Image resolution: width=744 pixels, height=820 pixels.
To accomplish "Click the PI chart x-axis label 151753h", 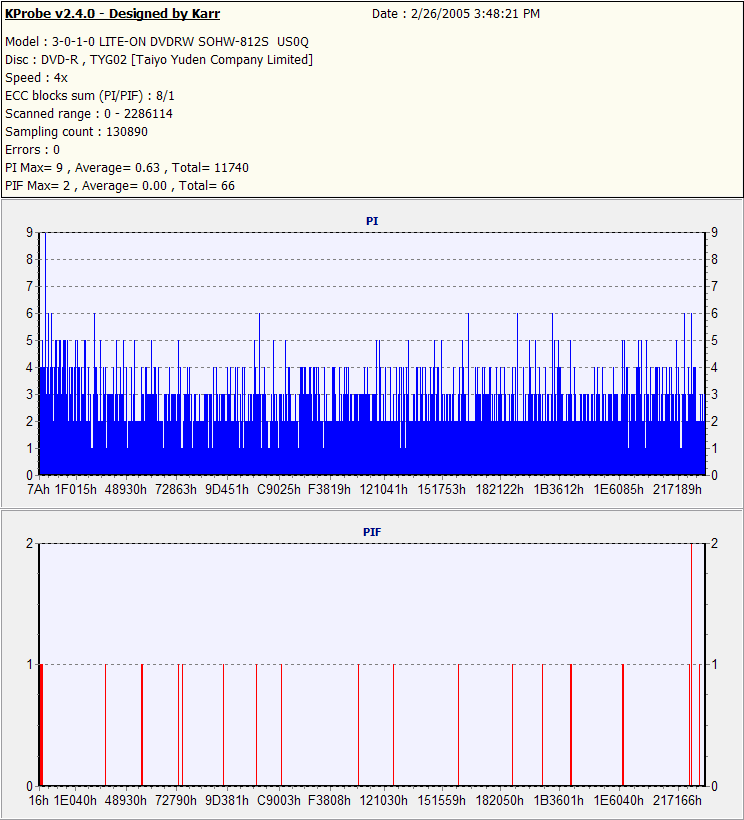I will (441, 489).
